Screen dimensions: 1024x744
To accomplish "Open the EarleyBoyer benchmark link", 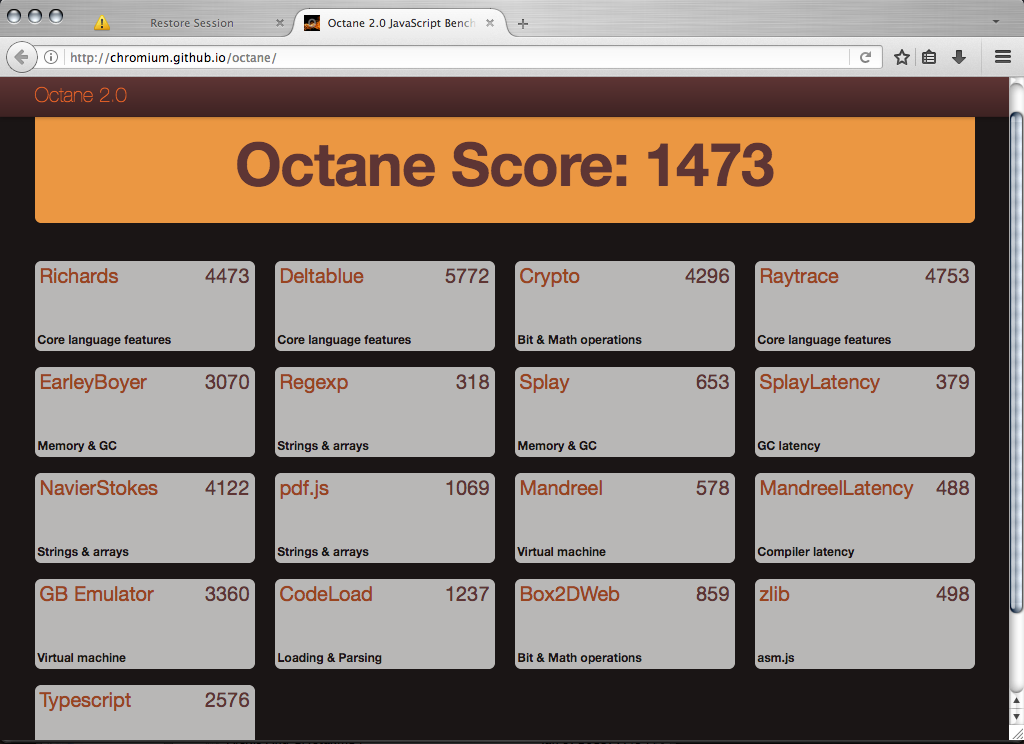I will pos(93,382).
